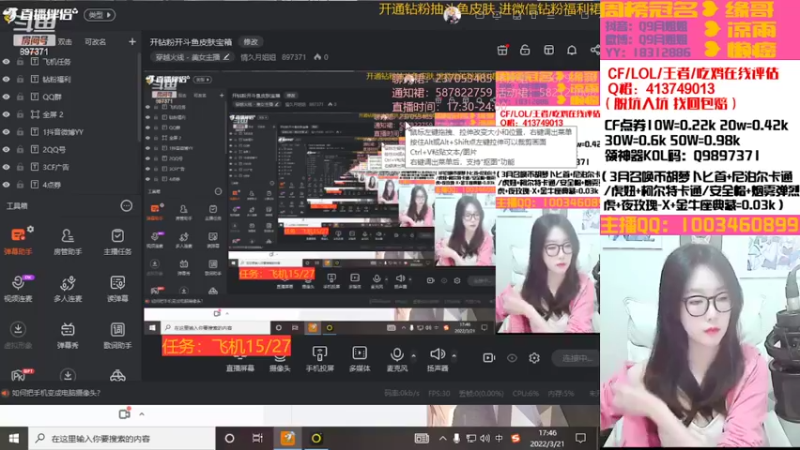Open the 读弹幕 tool
The image size is (800, 450).
(117, 288)
